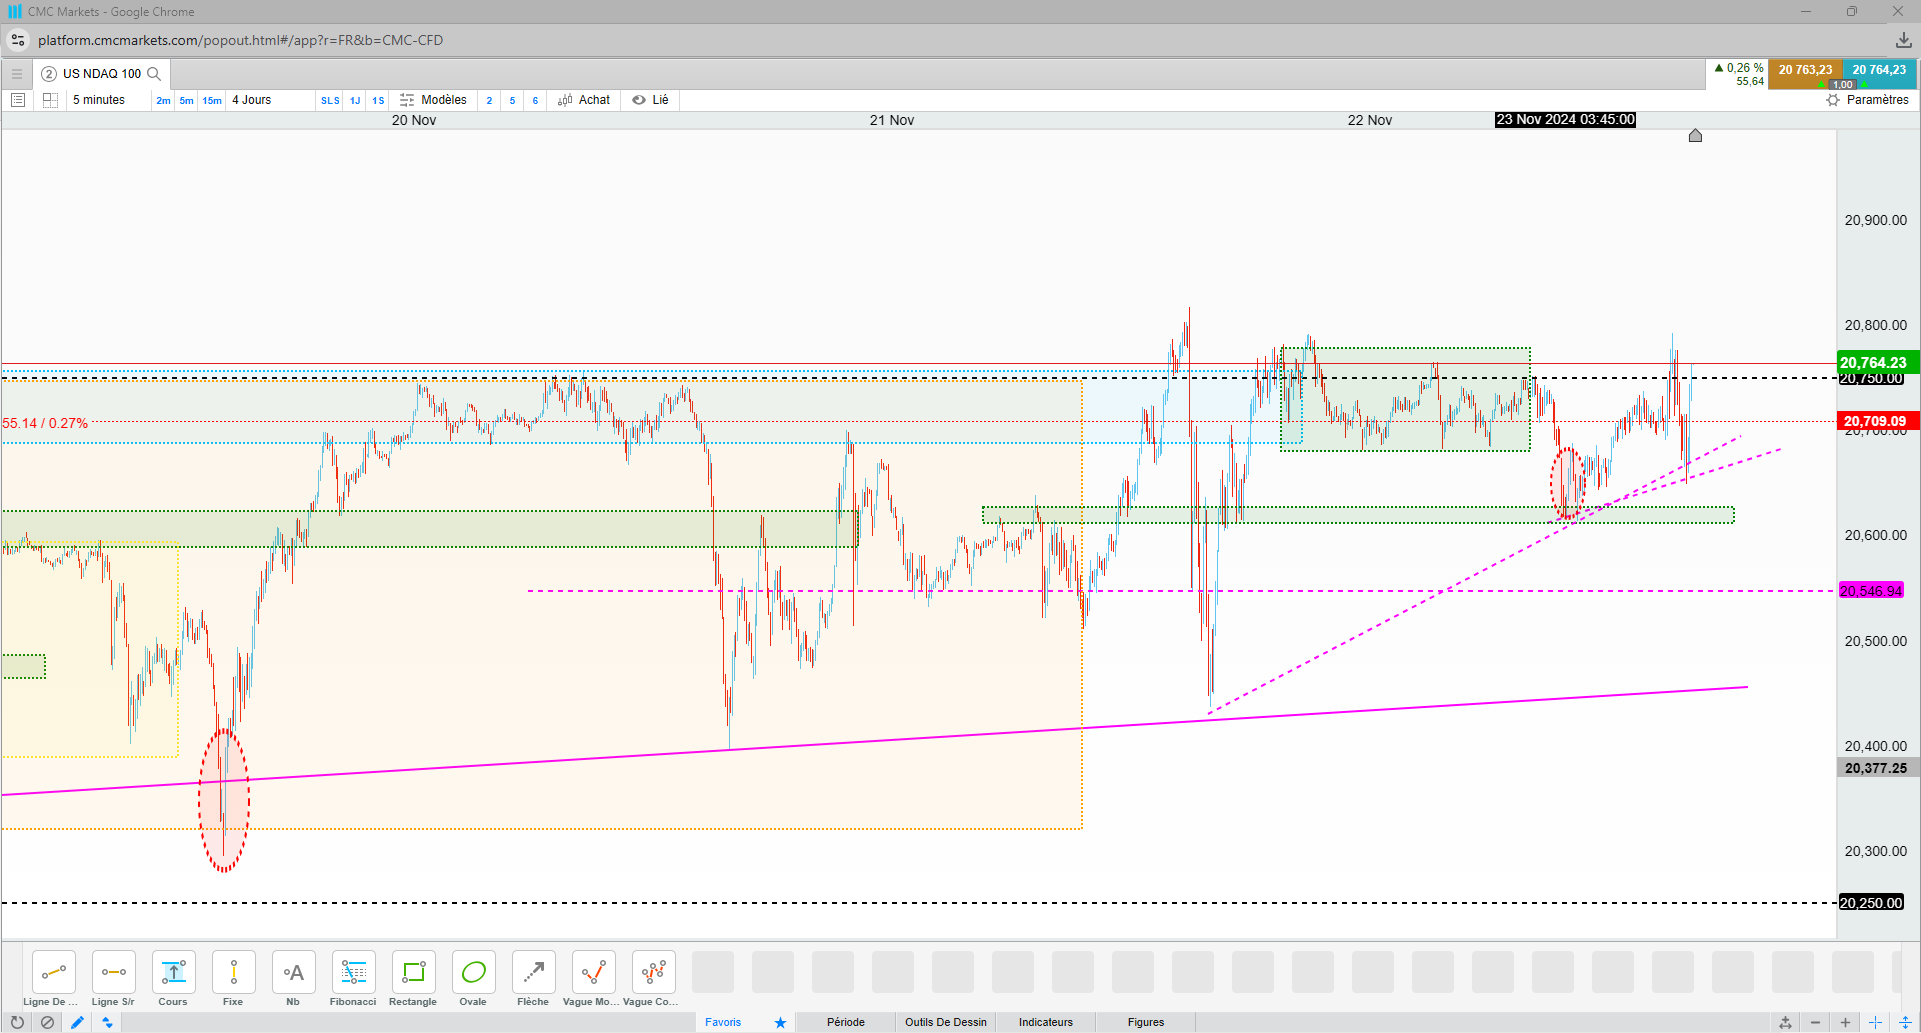The image size is (1921, 1033).
Task: Click the Chrome address bar URL
Action: pos(240,40)
